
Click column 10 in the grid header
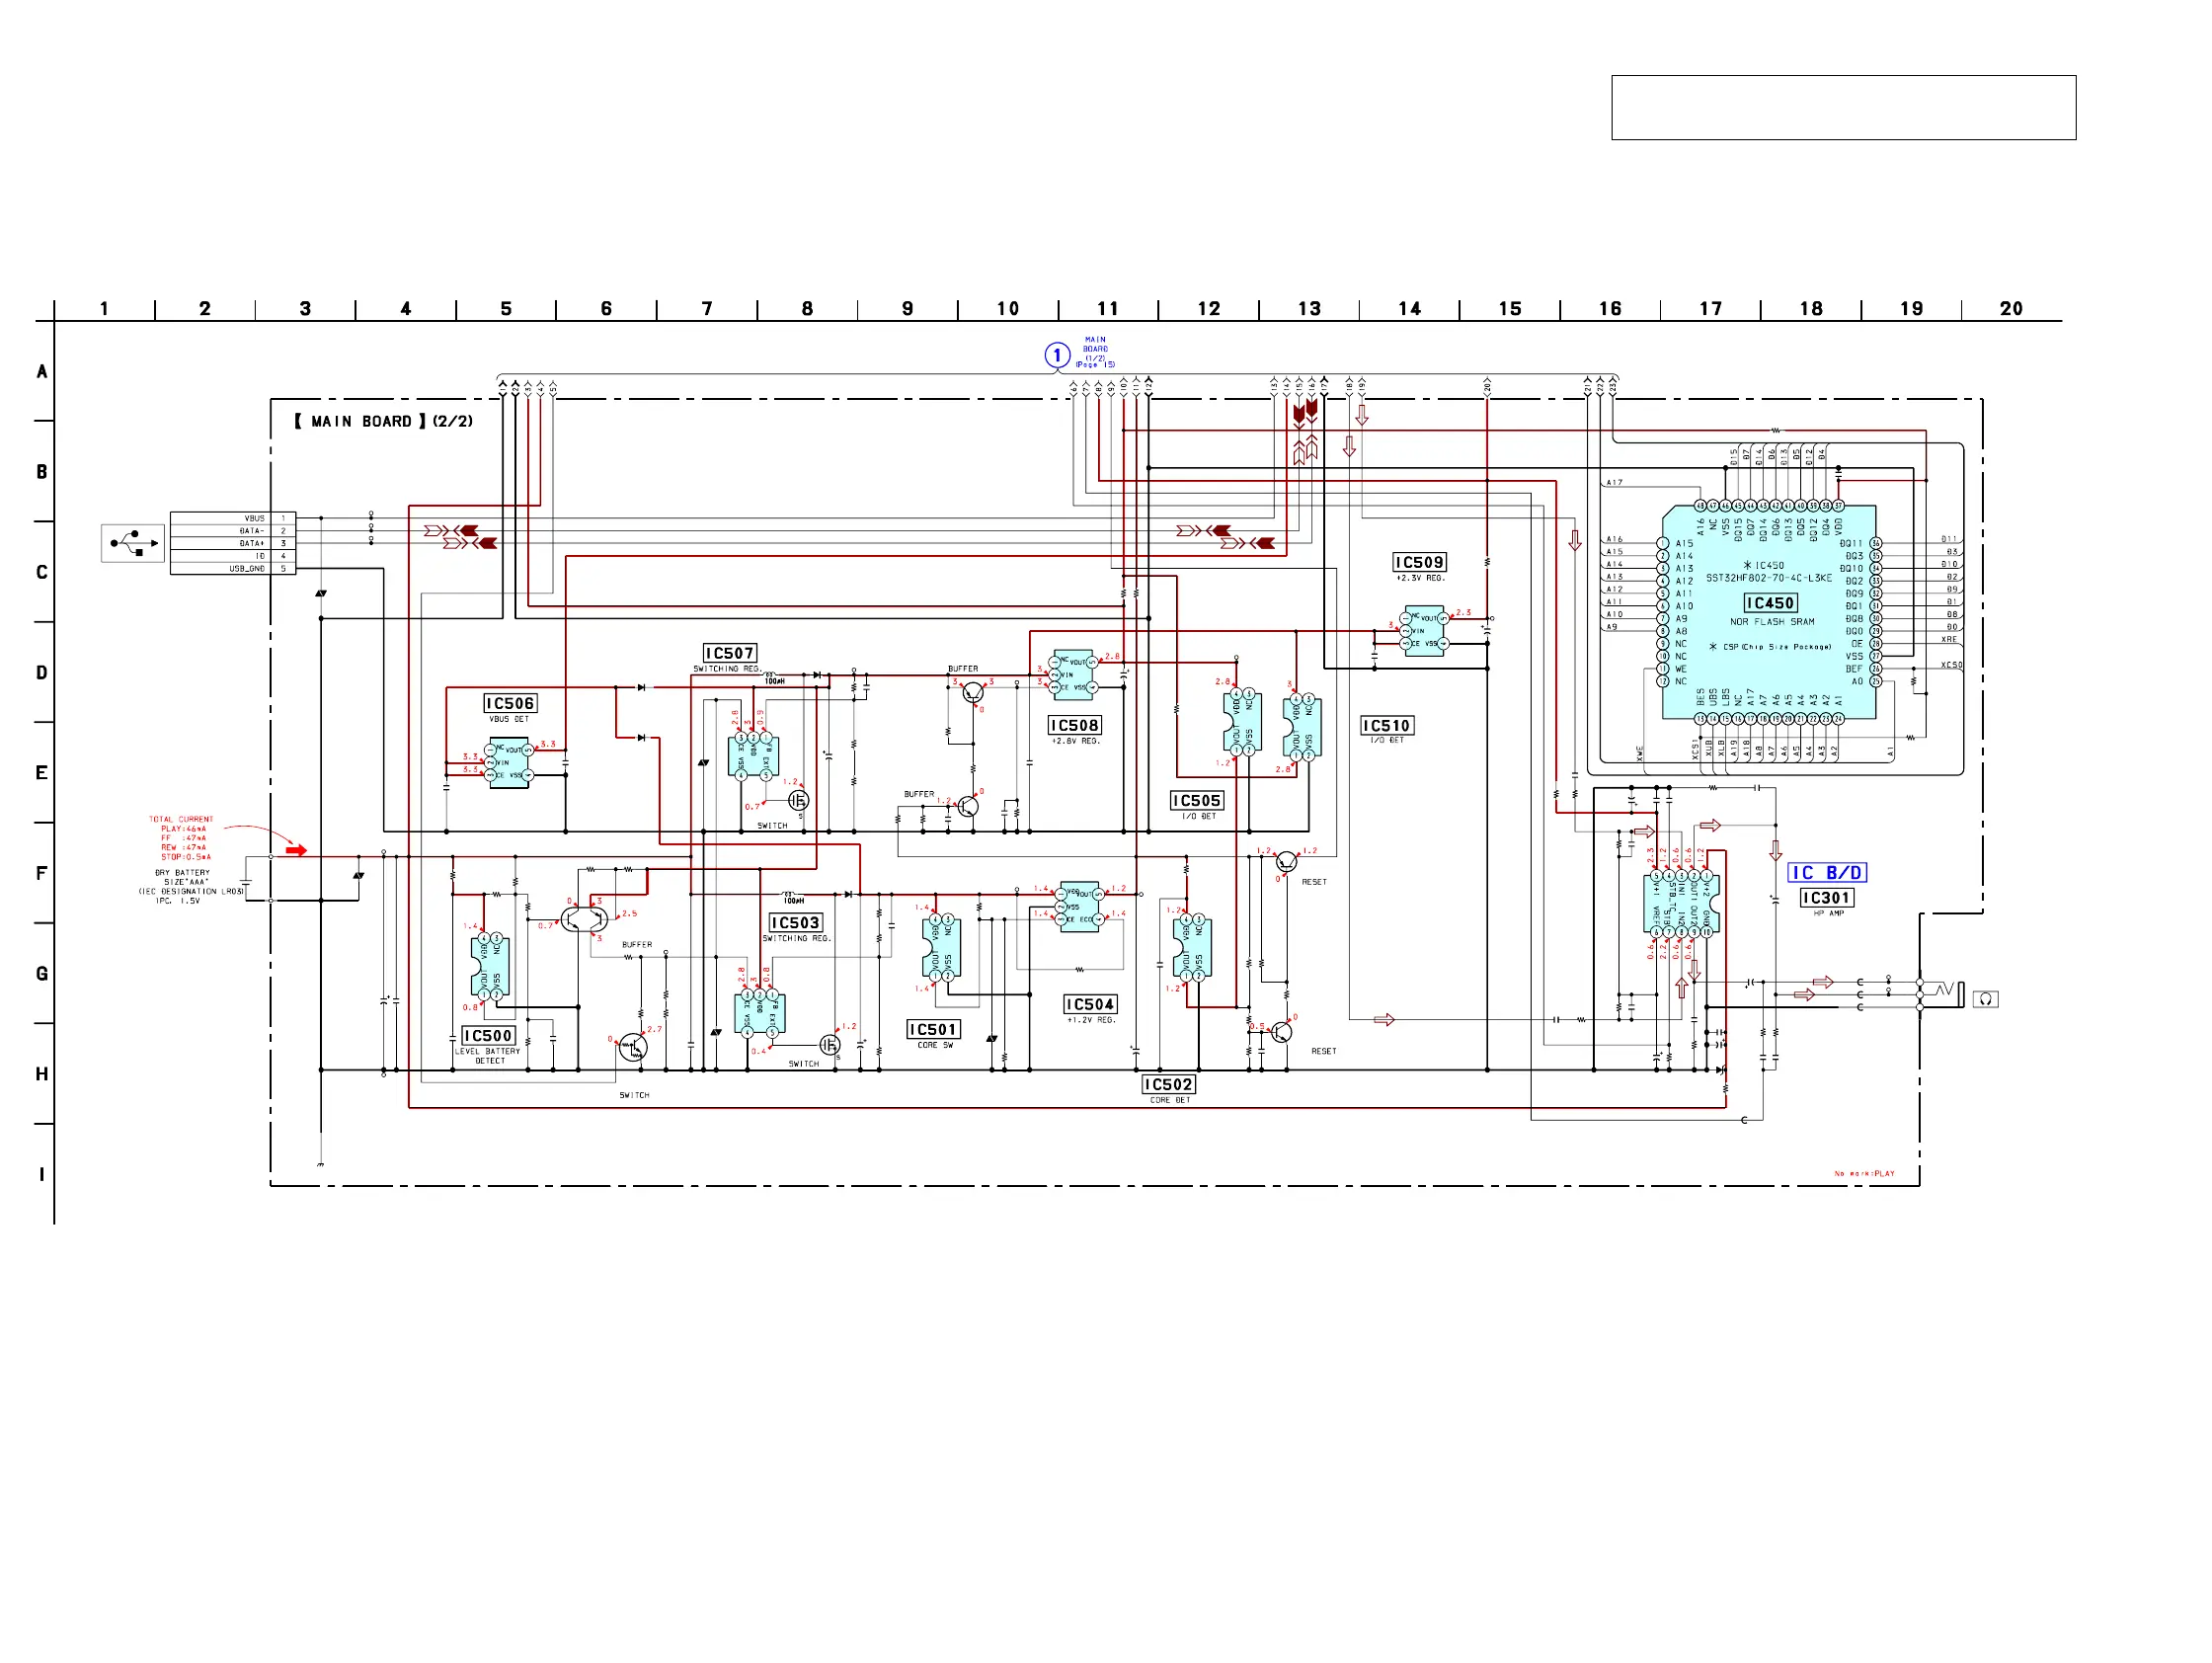coord(1008,309)
